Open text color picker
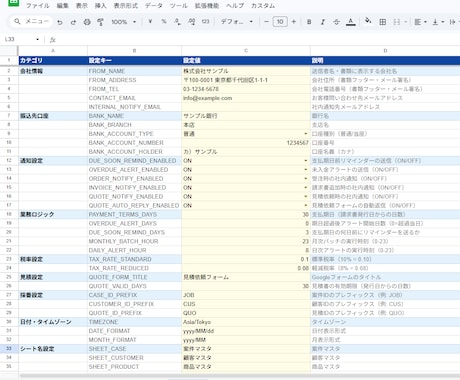The width and height of the screenshot is (460, 380). pos(350,22)
